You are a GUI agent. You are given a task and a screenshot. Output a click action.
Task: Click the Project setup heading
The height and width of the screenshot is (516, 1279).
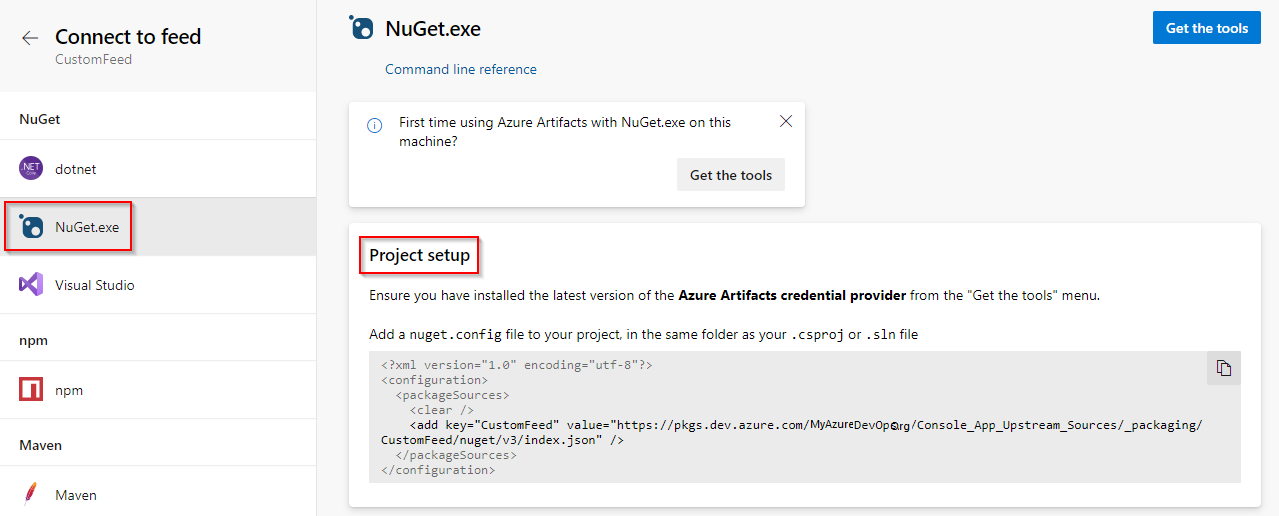[419, 255]
